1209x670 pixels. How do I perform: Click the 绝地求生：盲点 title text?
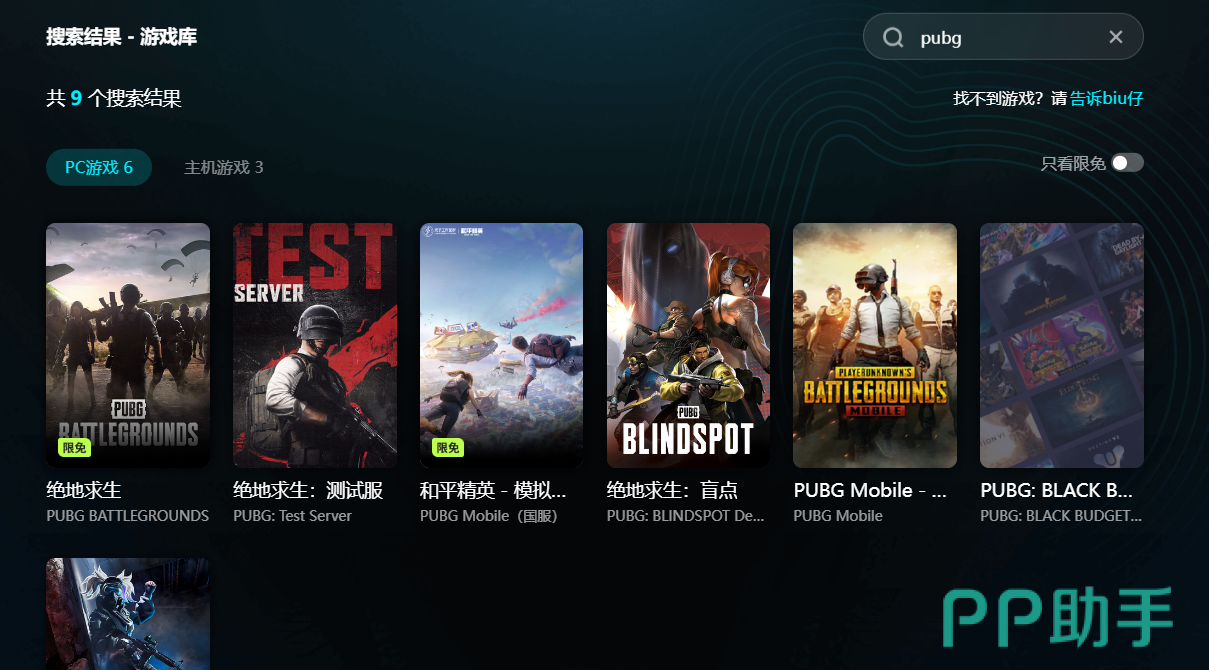[x=672, y=490]
